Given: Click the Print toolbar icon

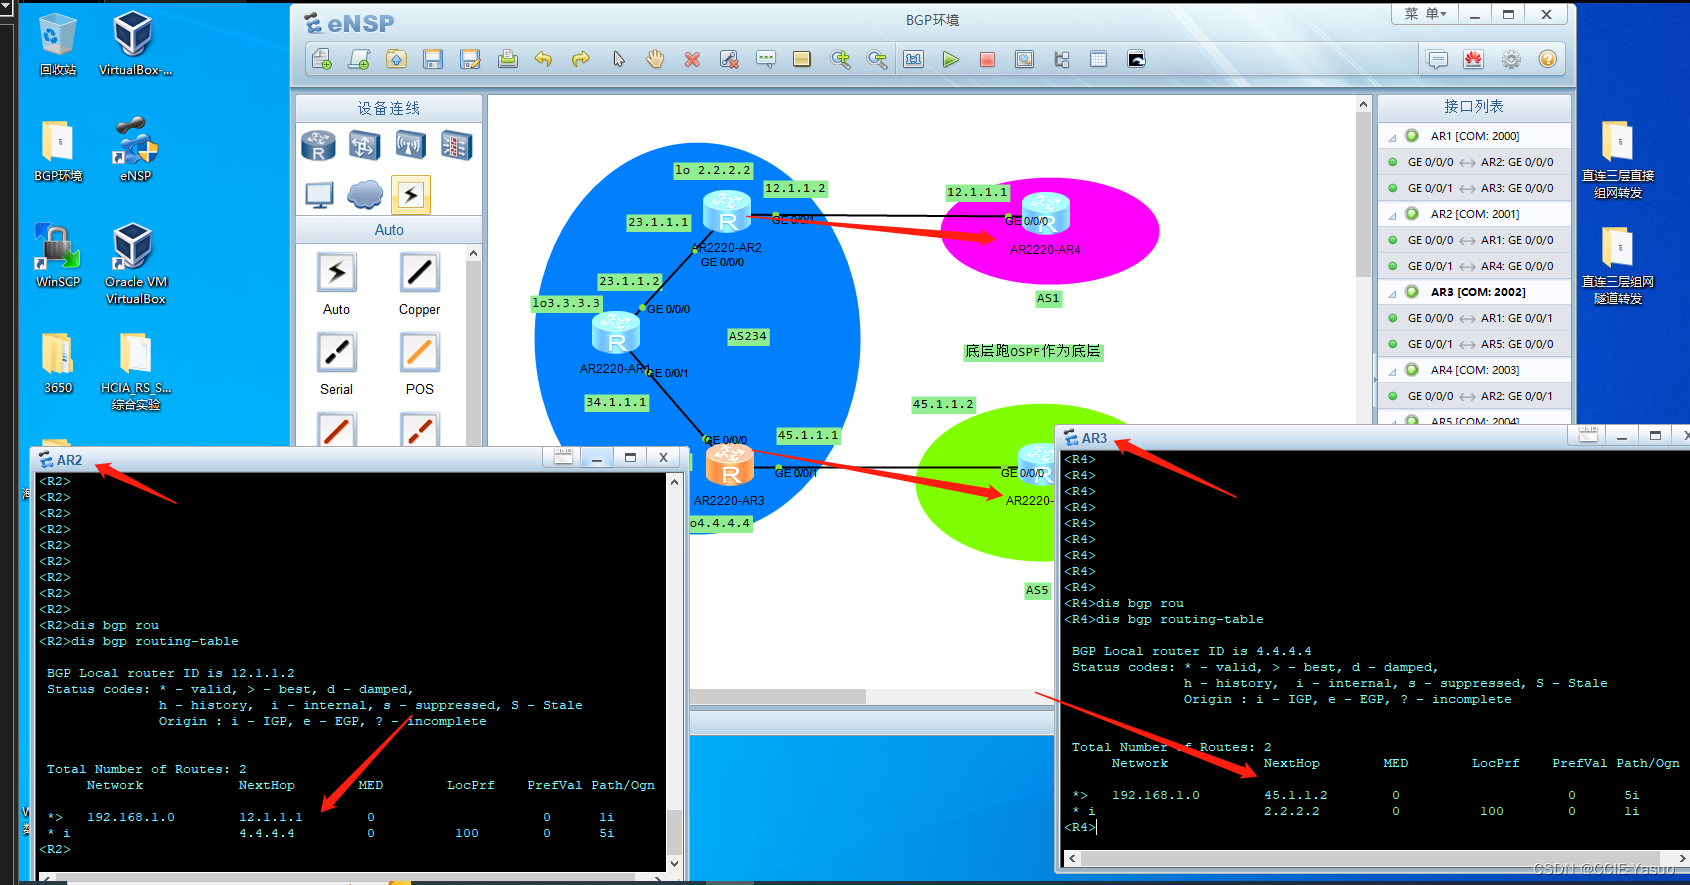Looking at the screenshot, I should click(x=507, y=59).
